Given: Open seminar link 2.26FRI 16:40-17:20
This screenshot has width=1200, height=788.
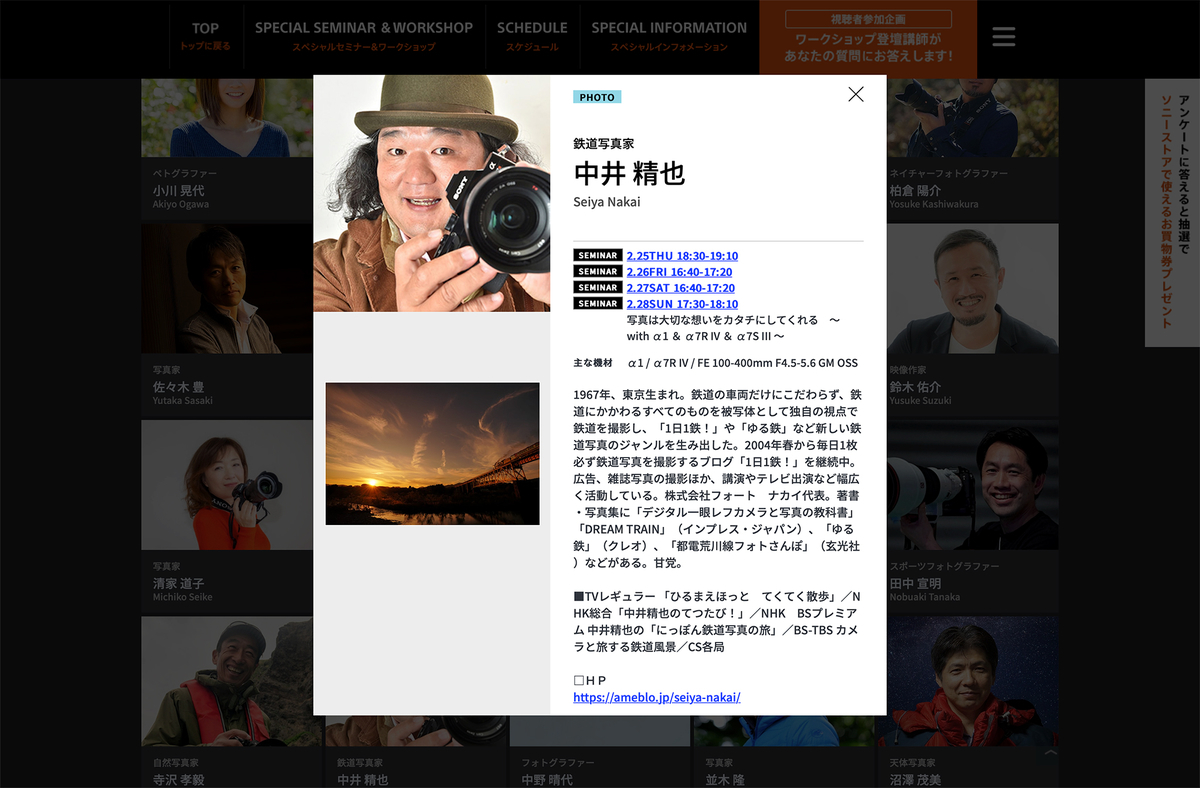Looking at the screenshot, I should 679,272.
